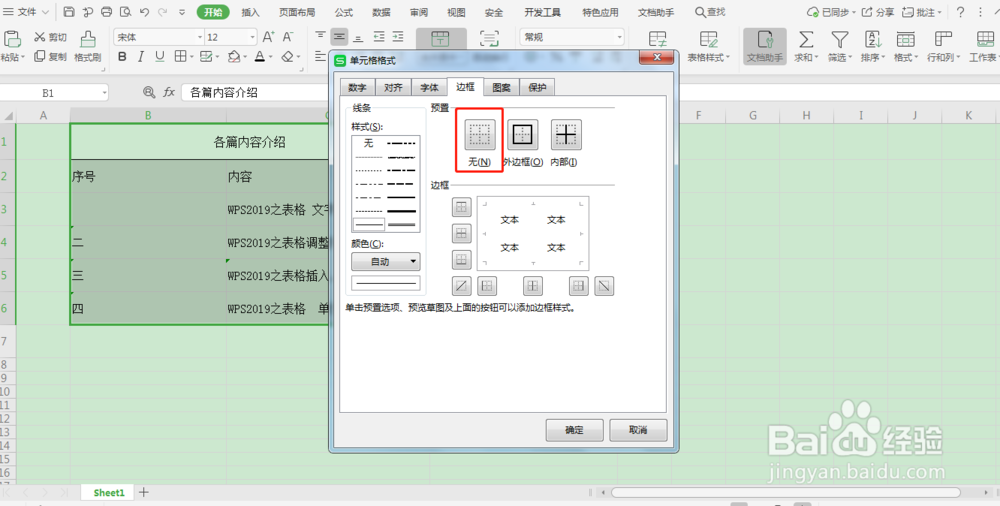The width and height of the screenshot is (1000, 506).
Task: Switch to the Pattern (图案) dialog tab
Action: click(x=502, y=87)
